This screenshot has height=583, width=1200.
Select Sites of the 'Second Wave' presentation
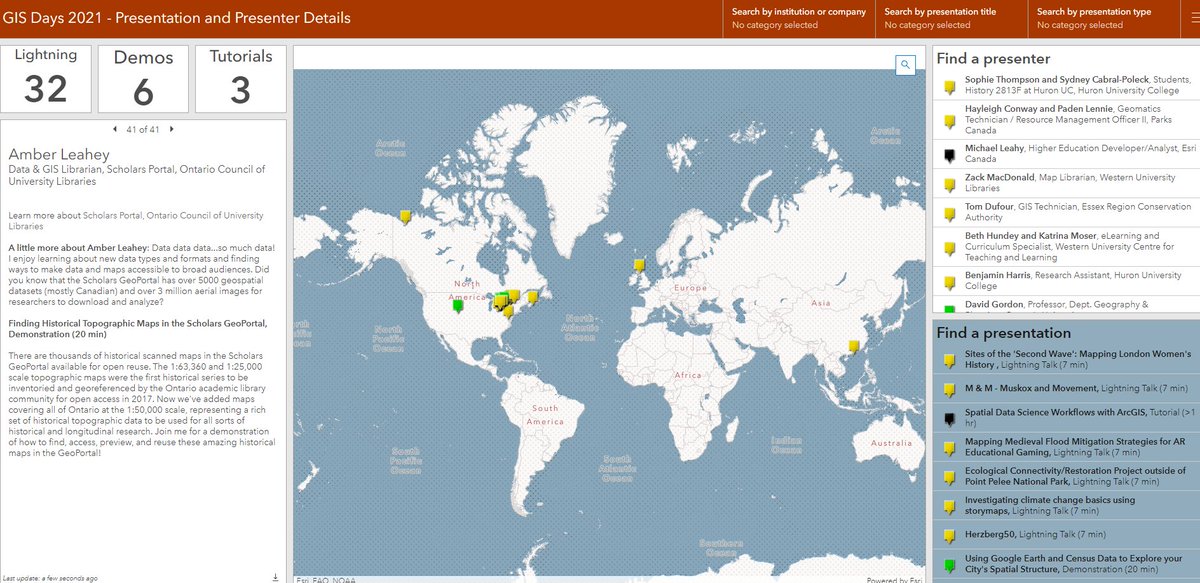[1066, 360]
